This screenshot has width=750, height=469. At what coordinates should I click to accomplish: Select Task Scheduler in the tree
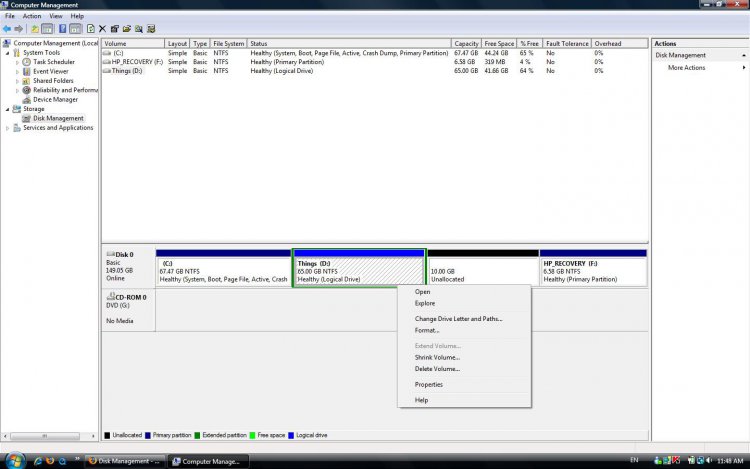54,62
